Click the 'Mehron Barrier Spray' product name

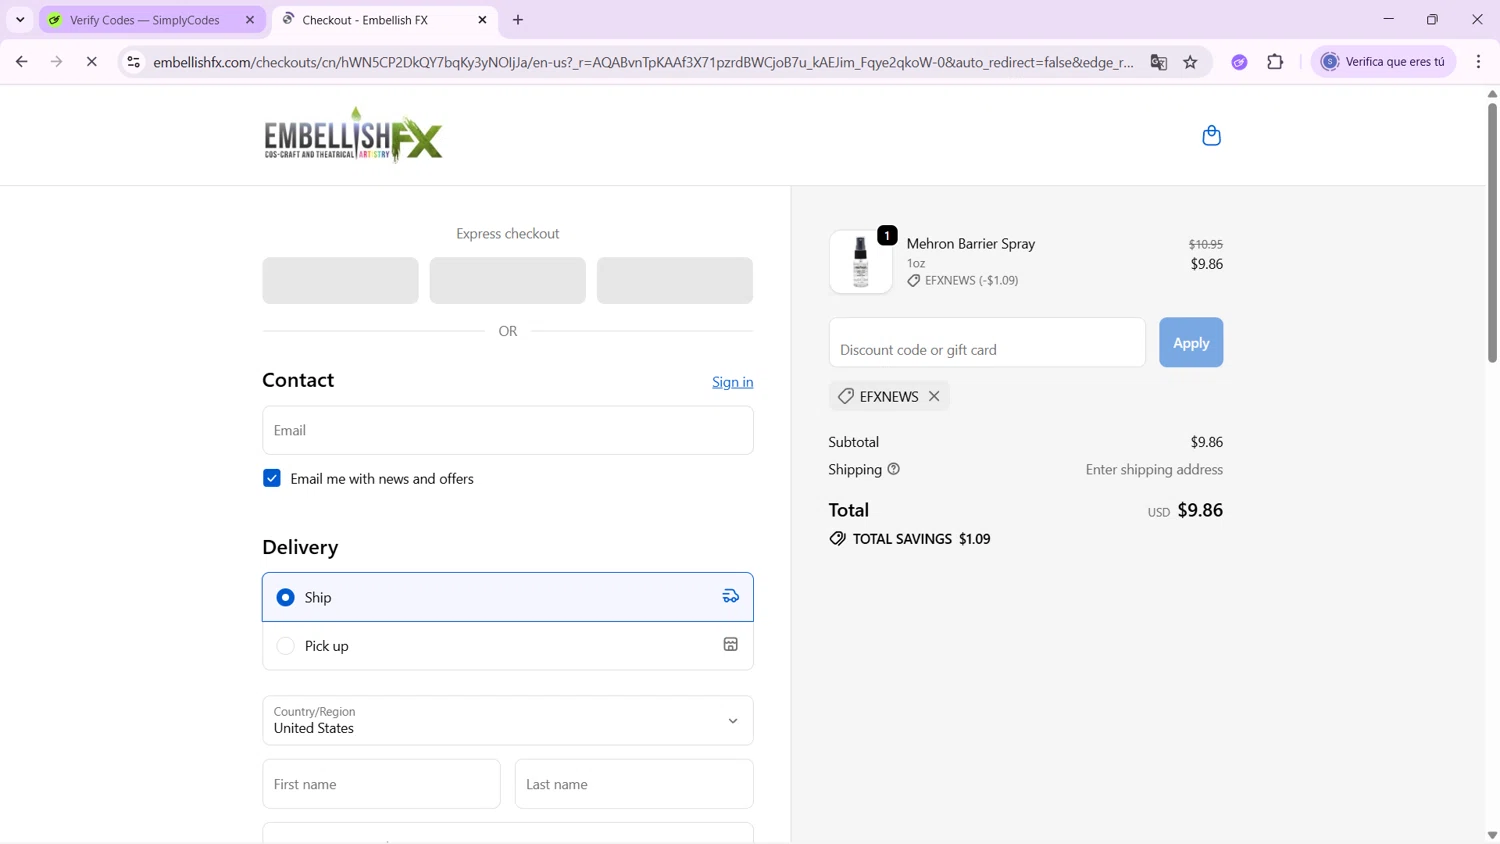click(x=971, y=243)
